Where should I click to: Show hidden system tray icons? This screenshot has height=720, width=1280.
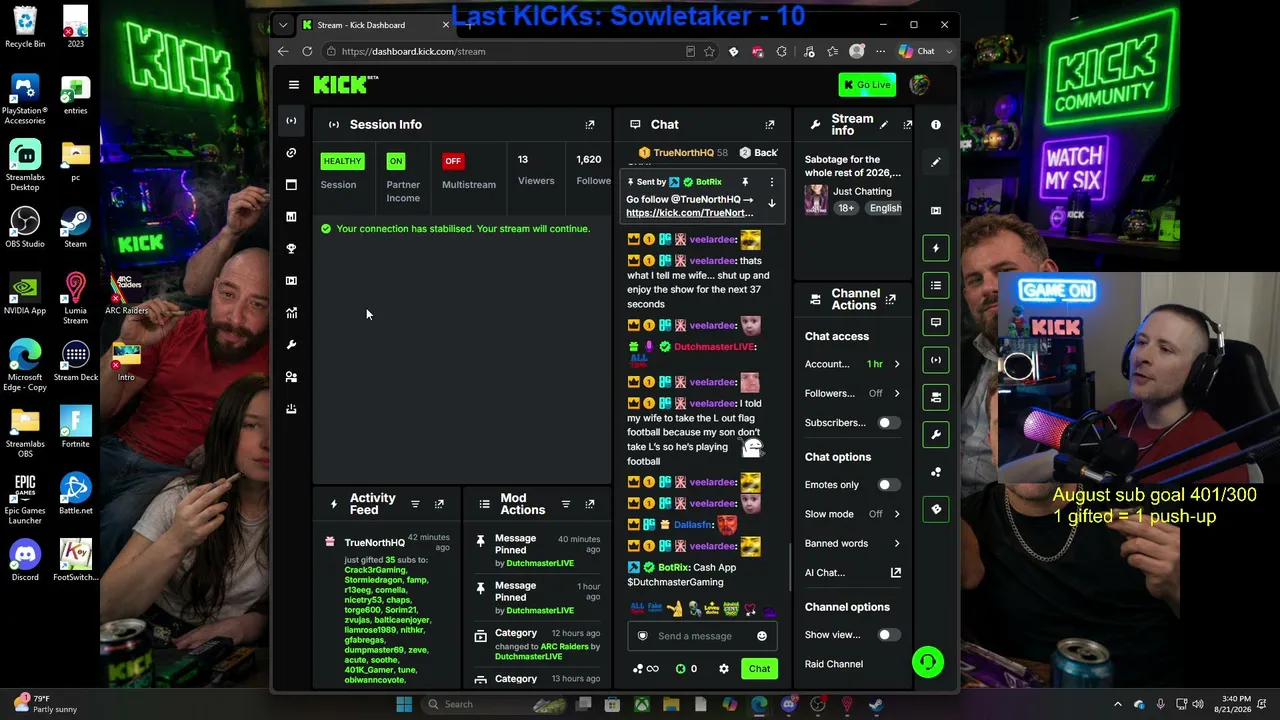point(1118,705)
